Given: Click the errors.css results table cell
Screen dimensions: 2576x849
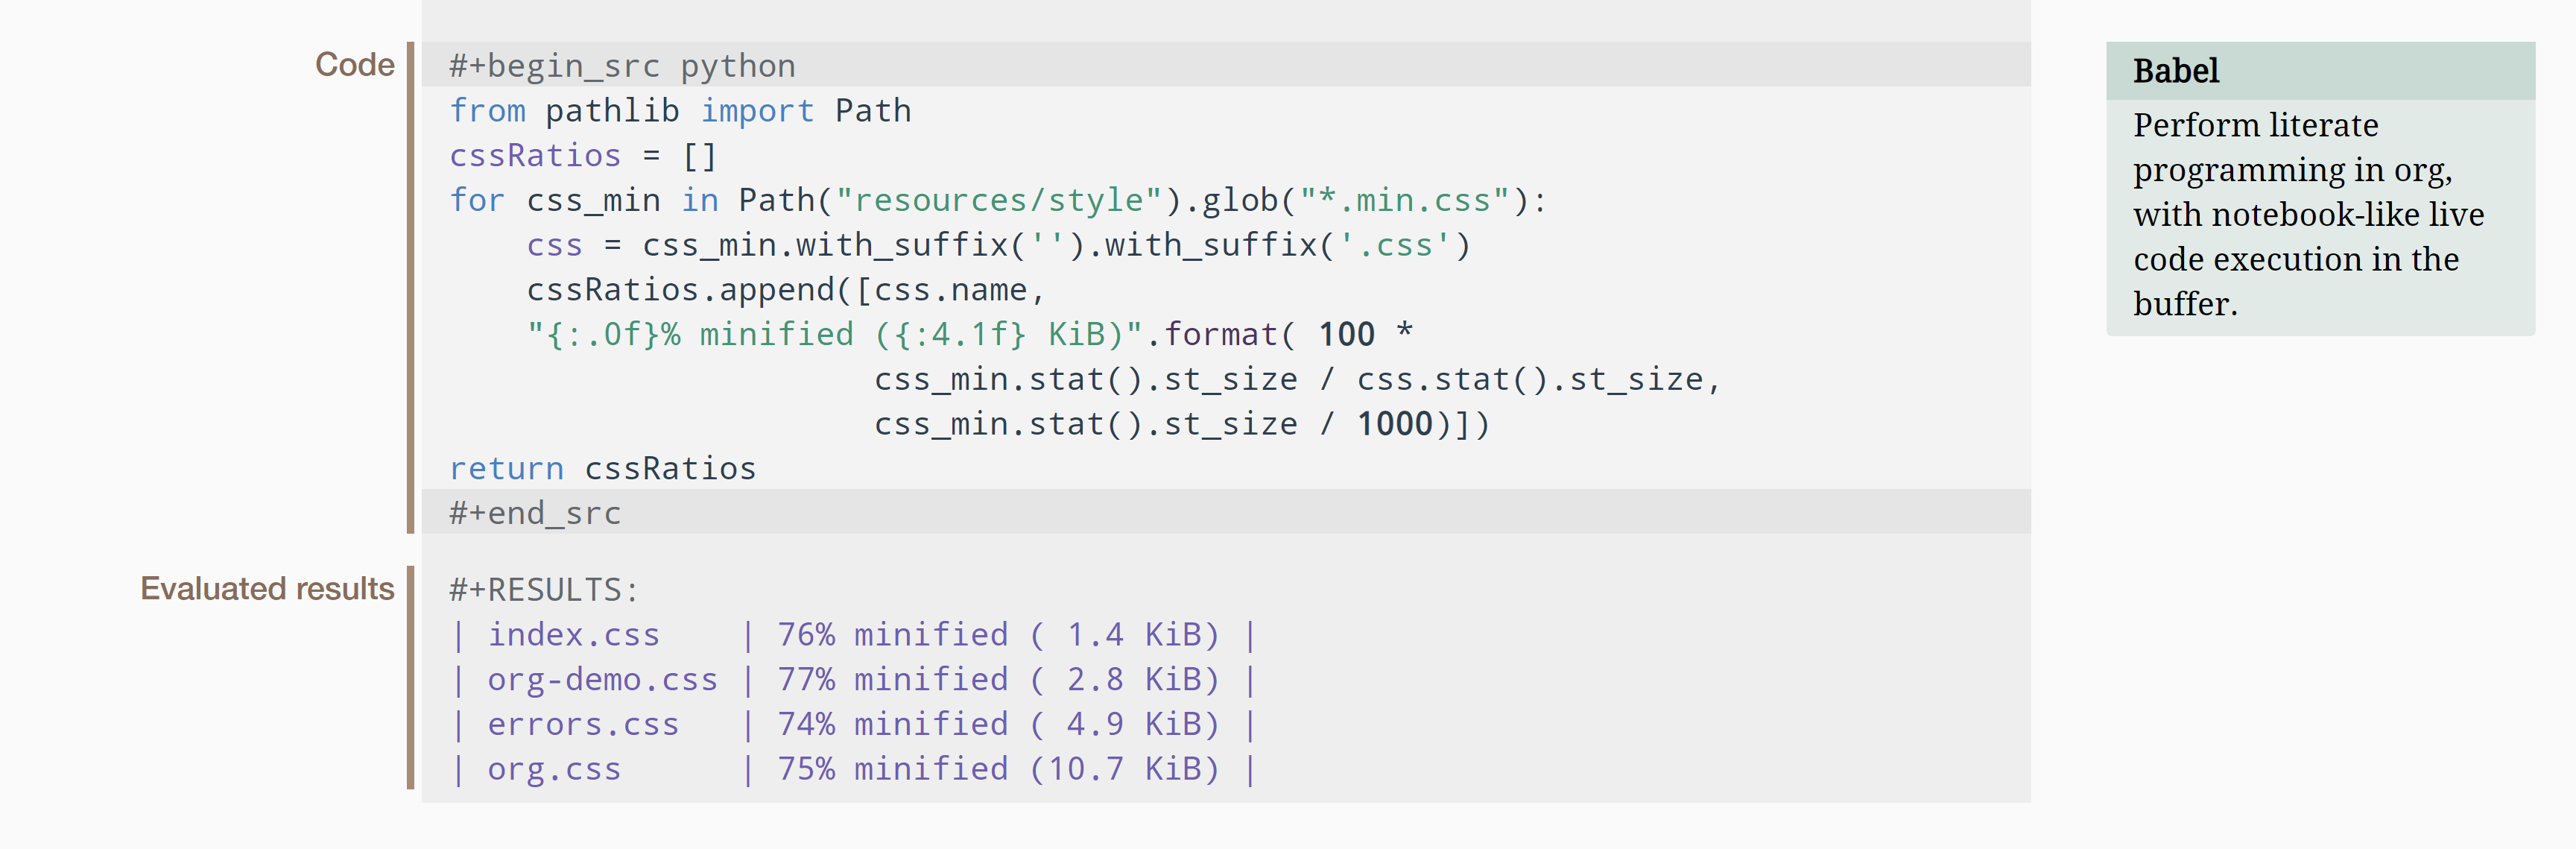Looking at the screenshot, I should point(583,725).
